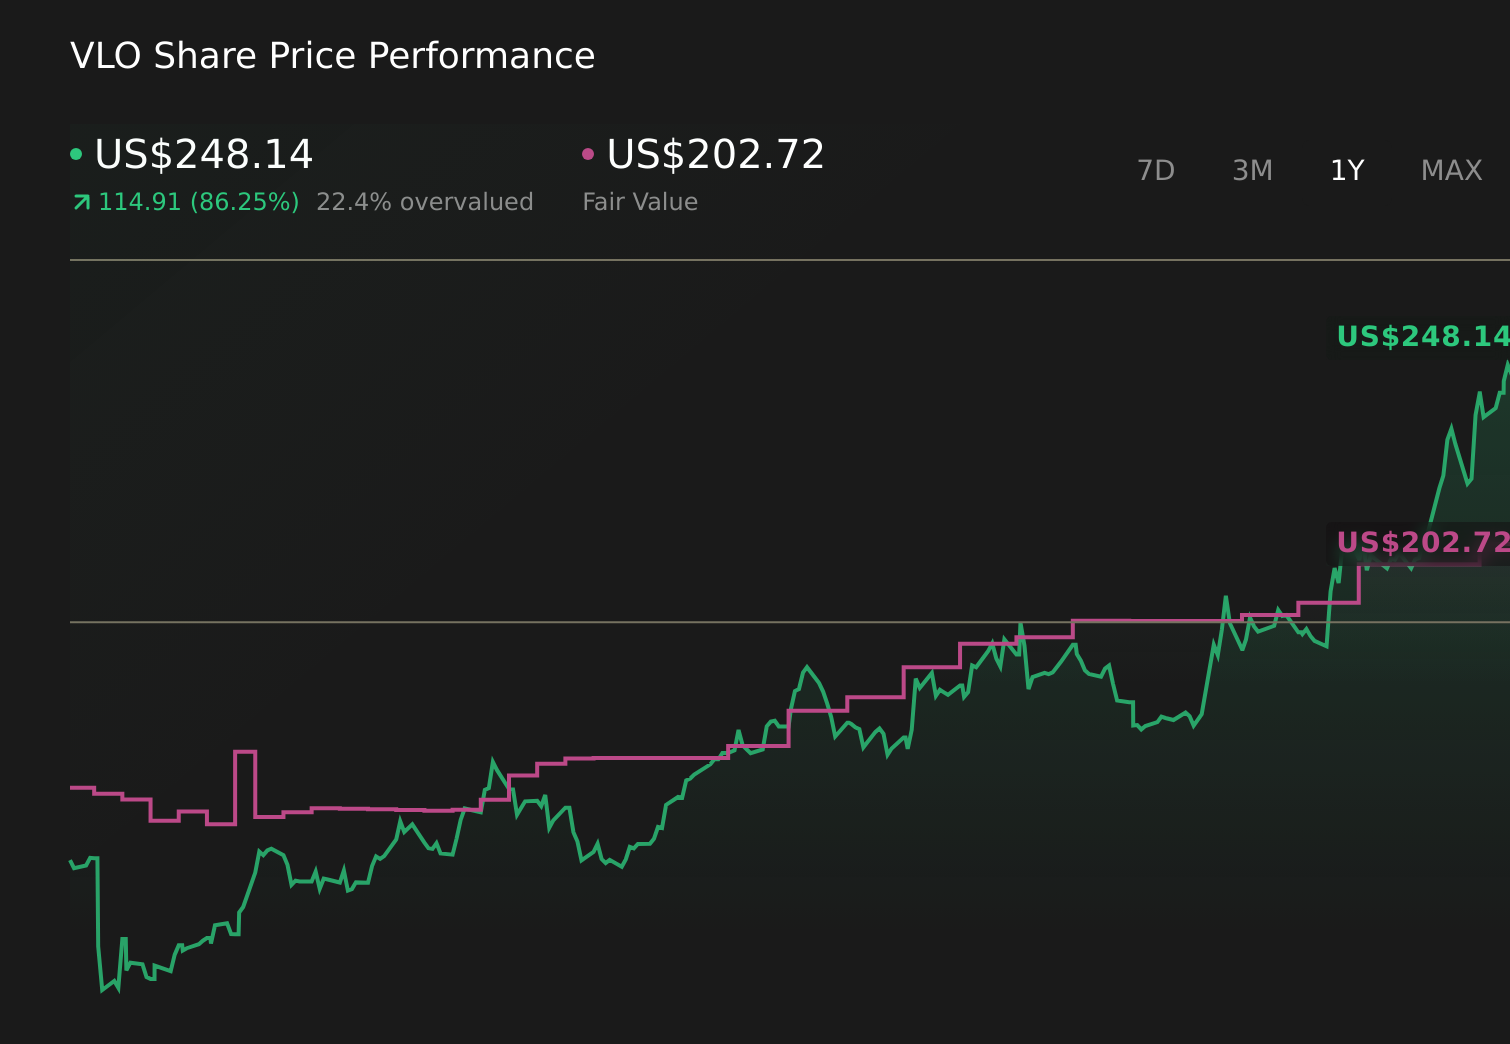Viewport: 1510px width, 1044px height.
Task: Click the Fair Value label
Action: (x=640, y=202)
